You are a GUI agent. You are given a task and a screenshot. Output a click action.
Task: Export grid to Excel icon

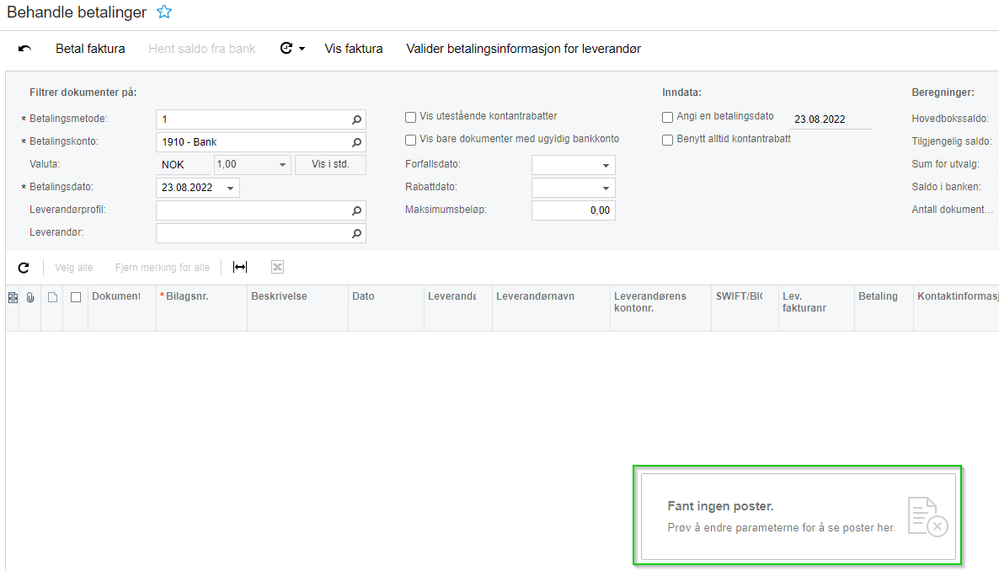(277, 267)
